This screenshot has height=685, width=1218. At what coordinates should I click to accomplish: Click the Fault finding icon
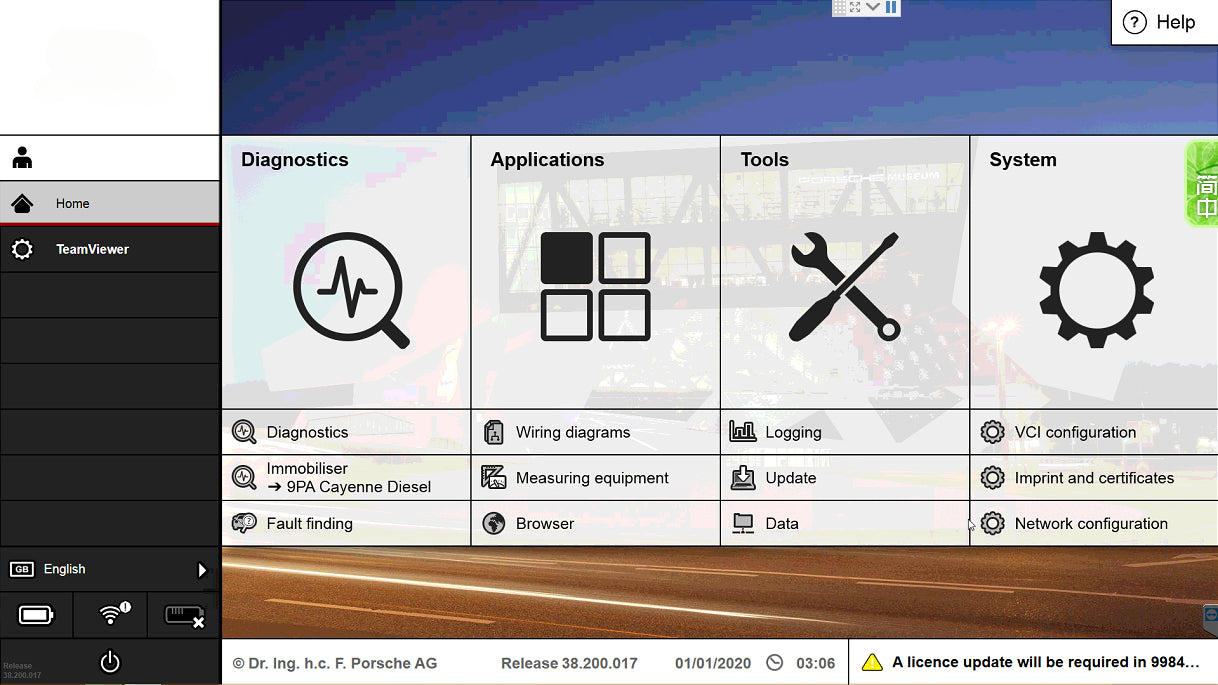(x=244, y=523)
